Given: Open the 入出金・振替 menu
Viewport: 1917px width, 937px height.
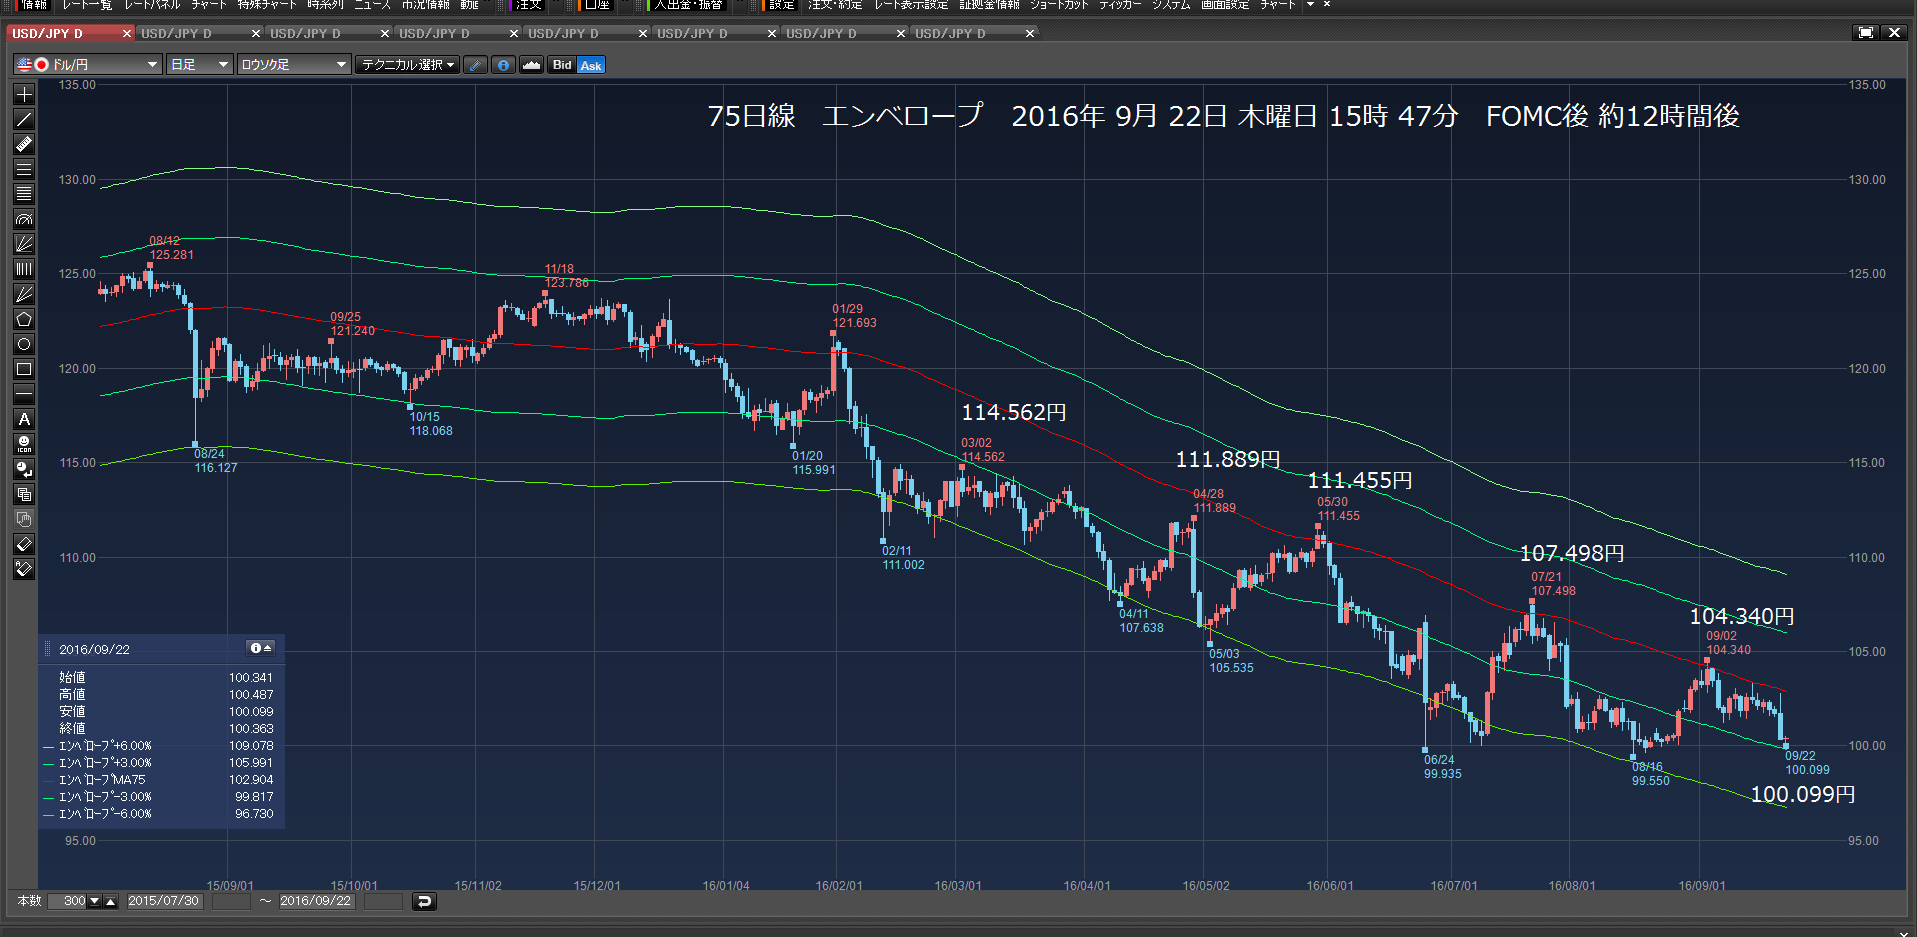Looking at the screenshot, I should 688,5.
